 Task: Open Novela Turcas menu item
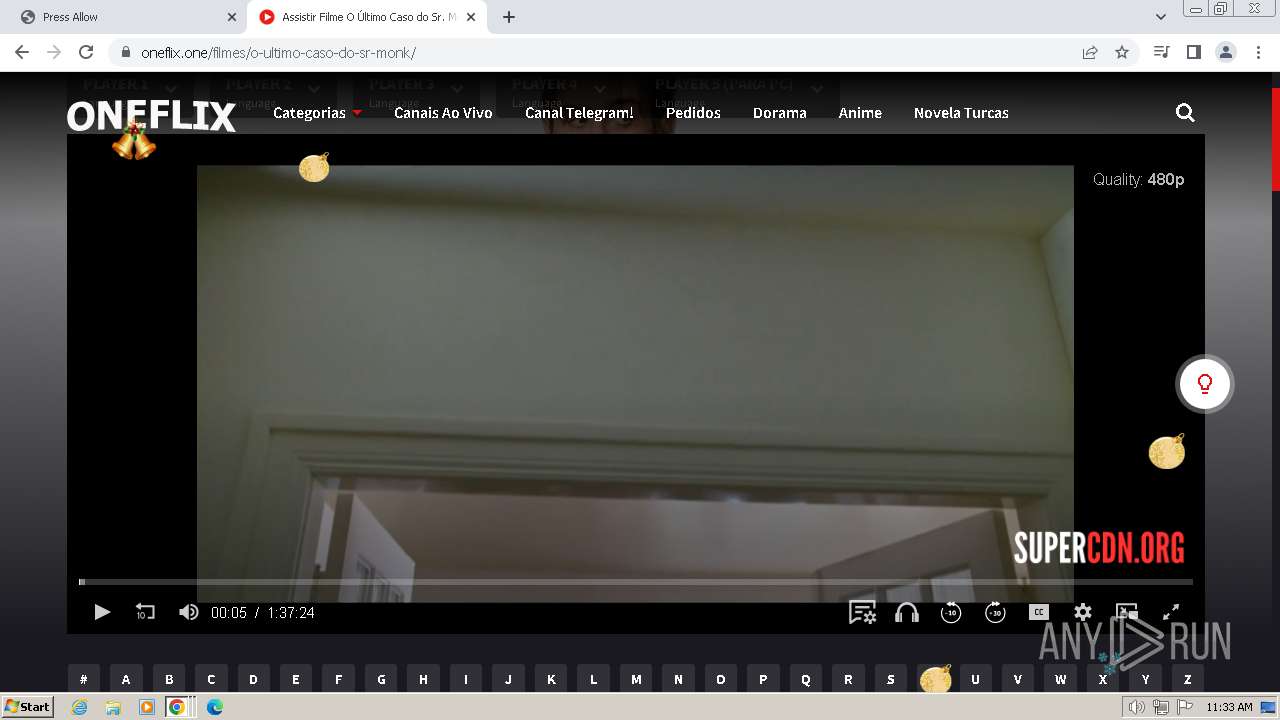961,113
